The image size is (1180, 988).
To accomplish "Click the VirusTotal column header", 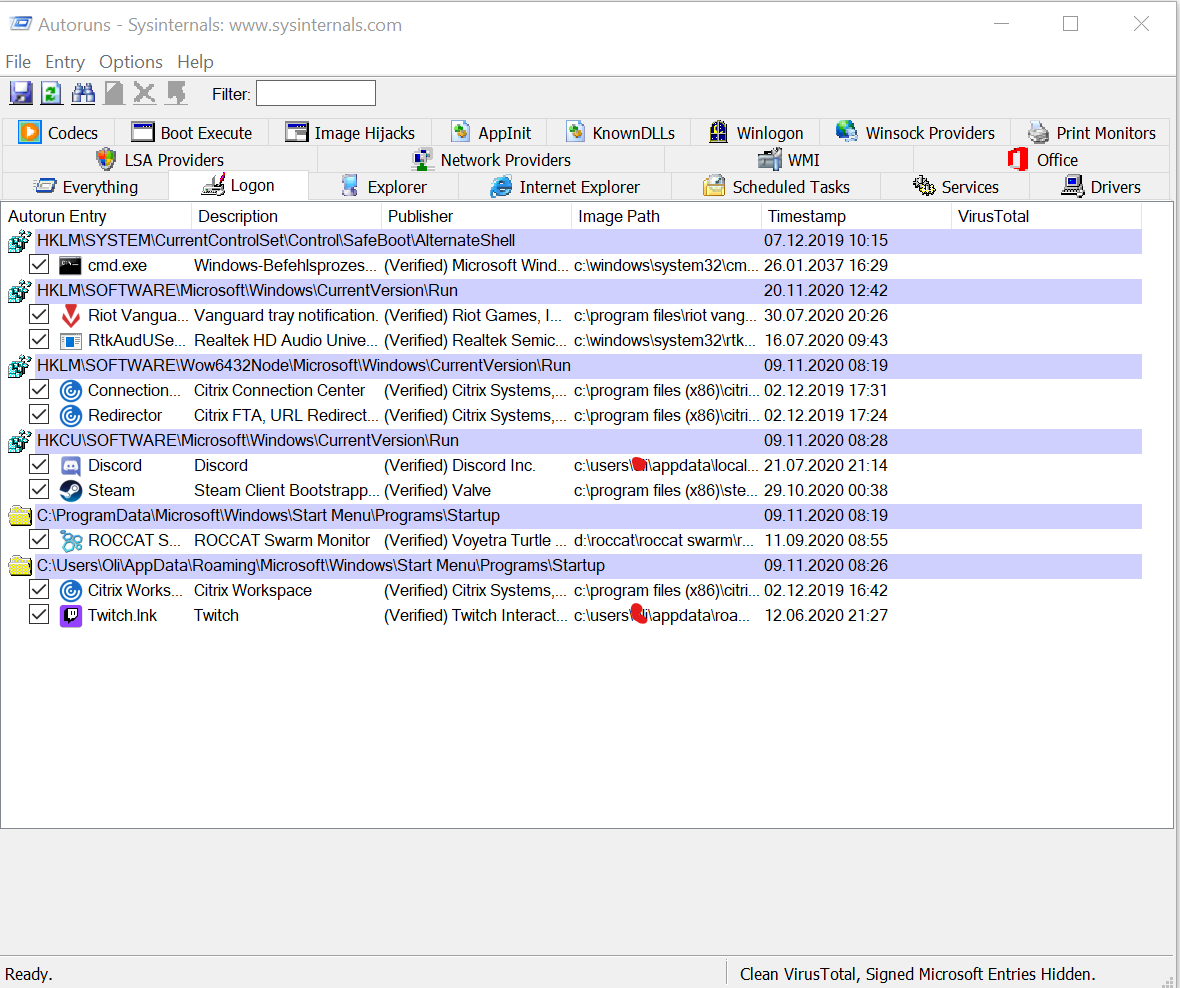I will (x=1046, y=217).
